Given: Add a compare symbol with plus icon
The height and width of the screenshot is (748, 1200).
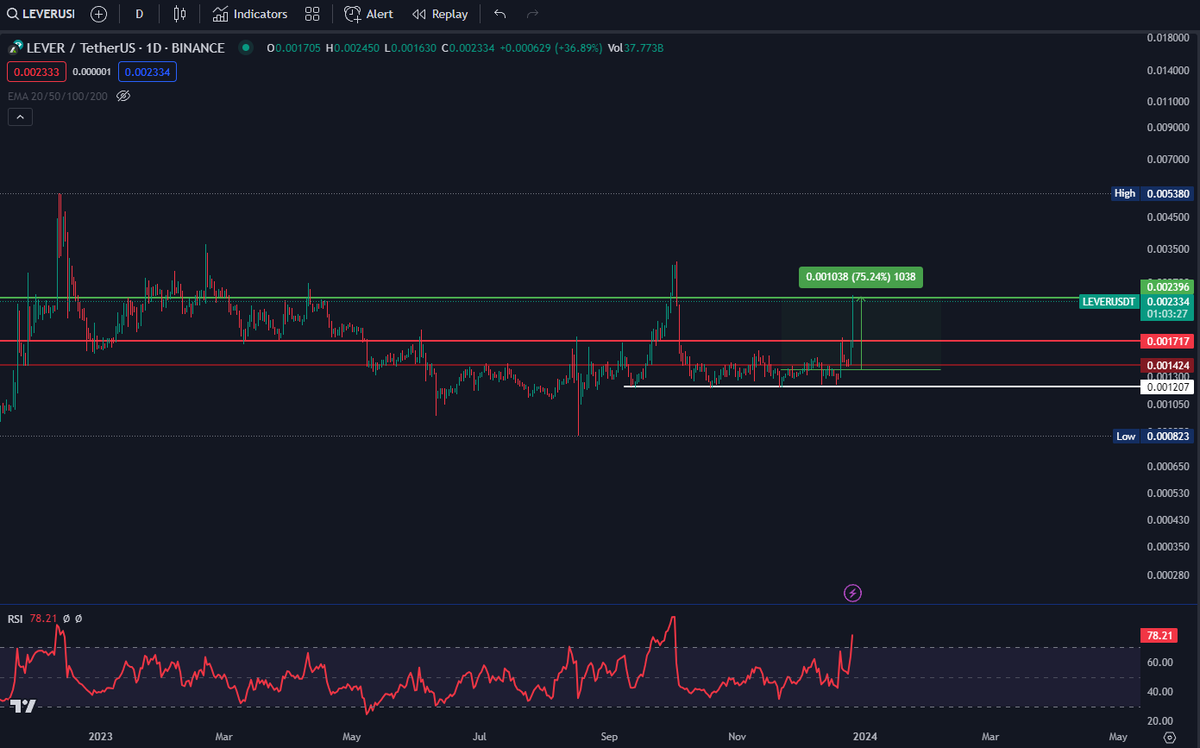Looking at the screenshot, I should (98, 14).
